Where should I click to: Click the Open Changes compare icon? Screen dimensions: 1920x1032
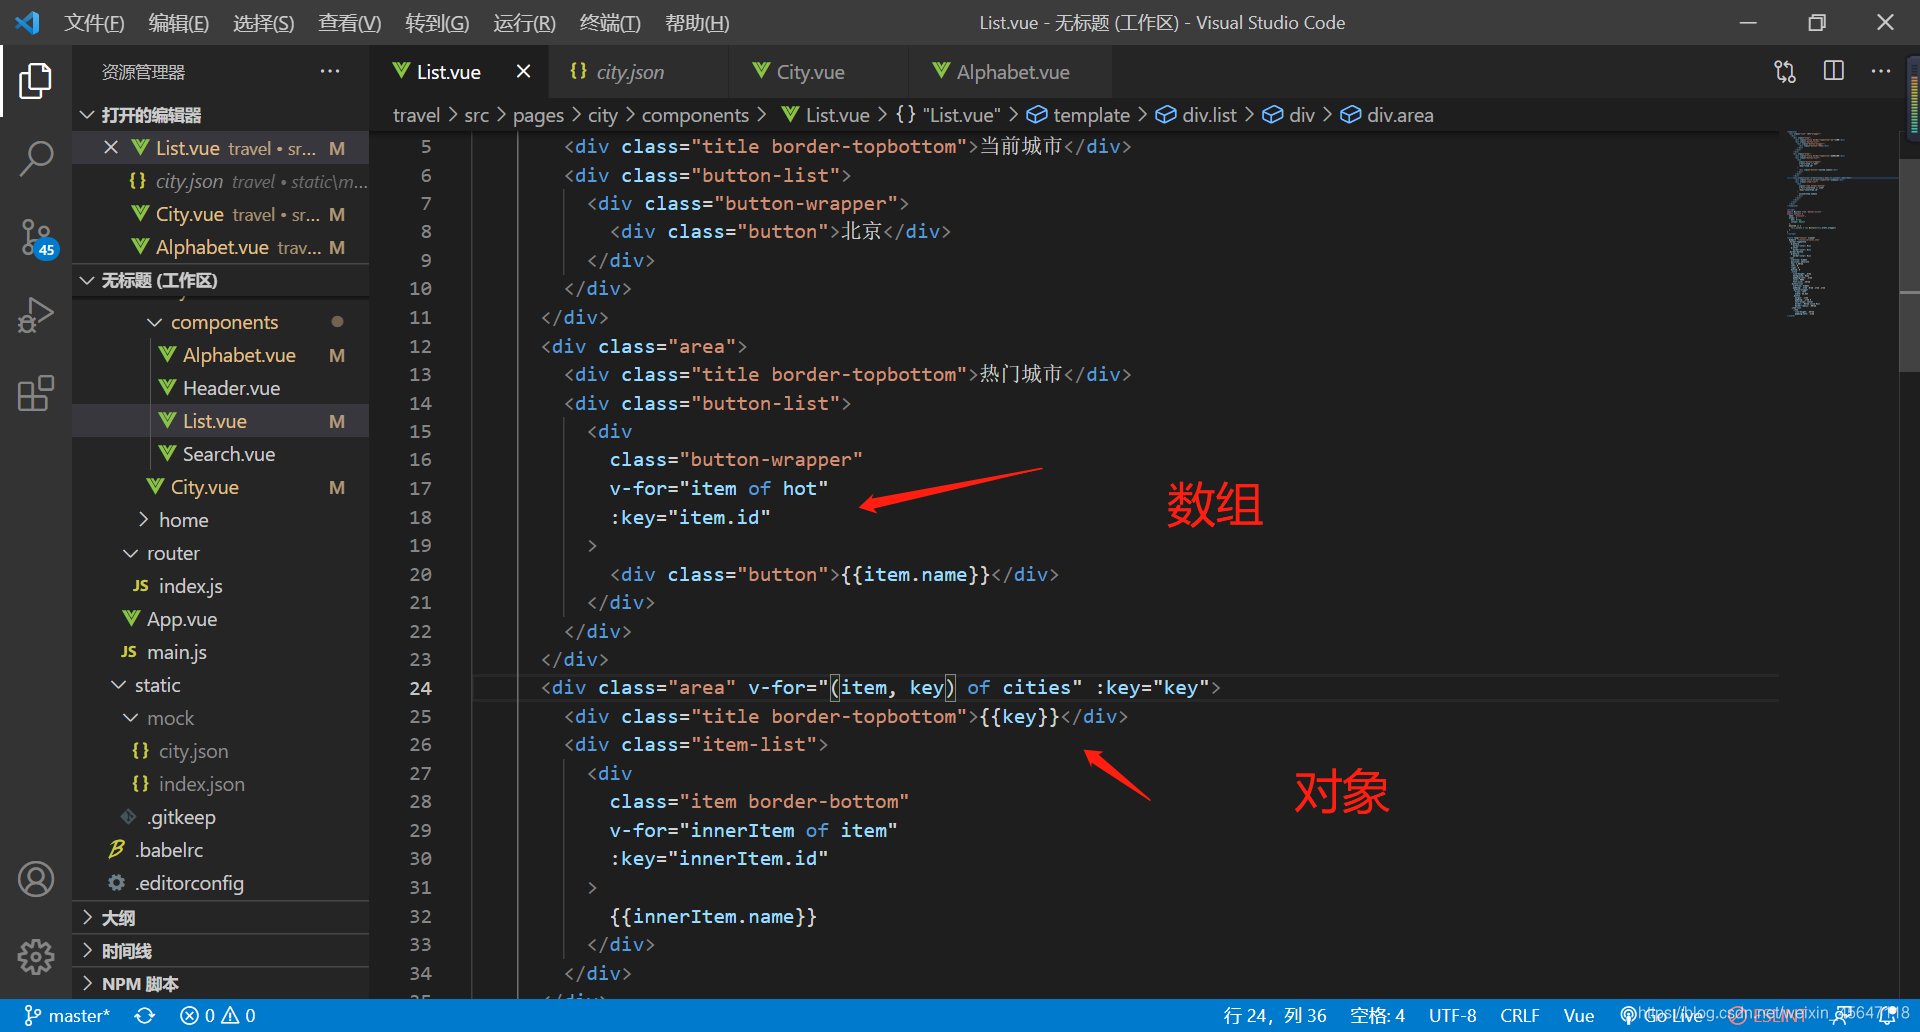click(1785, 71)
